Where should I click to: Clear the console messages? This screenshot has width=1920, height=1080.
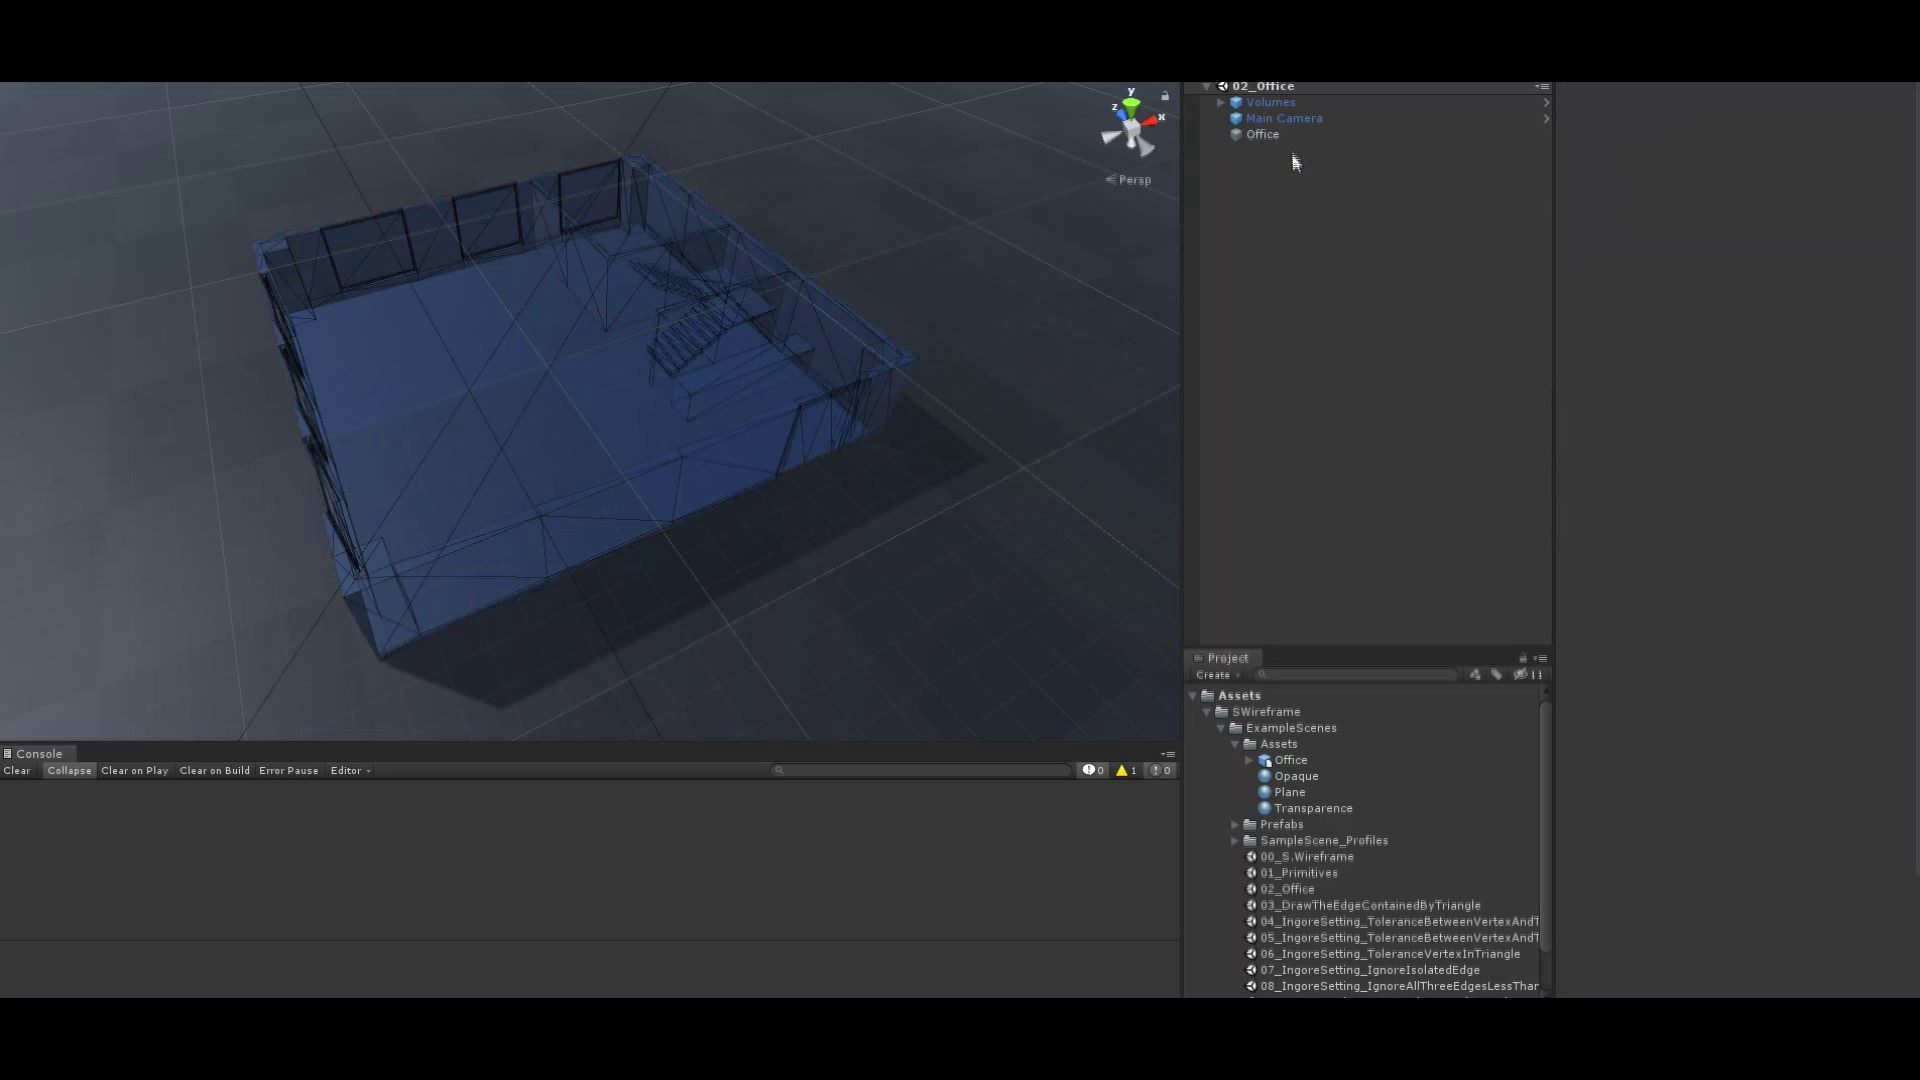click(x=17, y=770)
